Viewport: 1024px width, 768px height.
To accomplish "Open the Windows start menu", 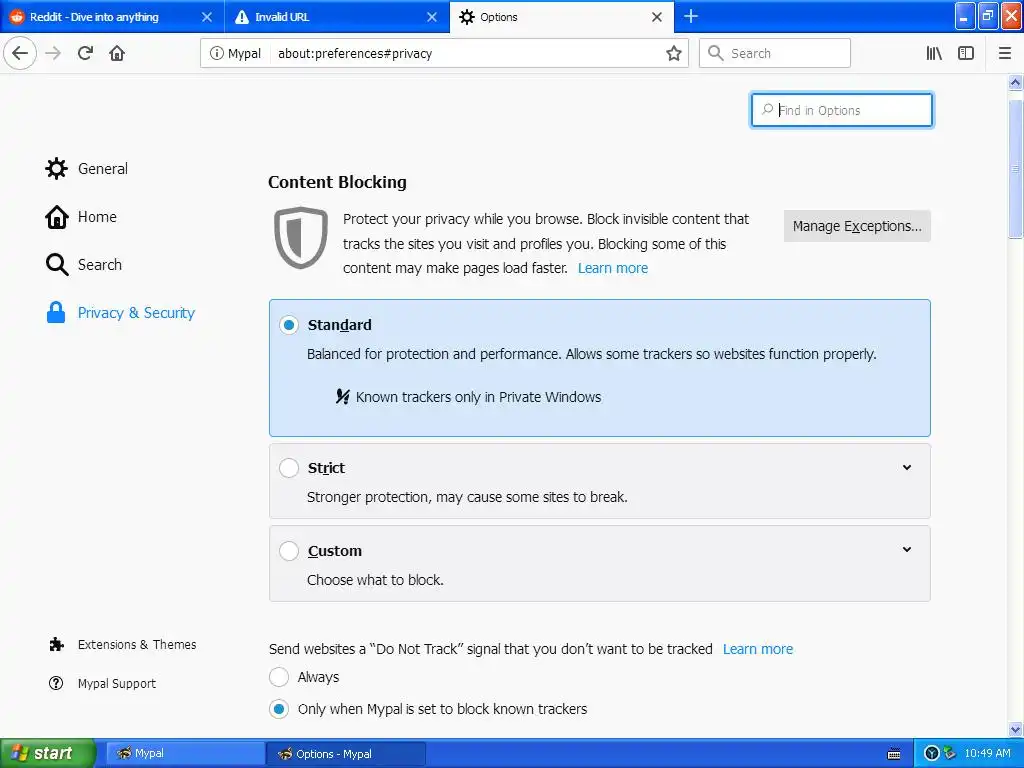I will (47, 753).
